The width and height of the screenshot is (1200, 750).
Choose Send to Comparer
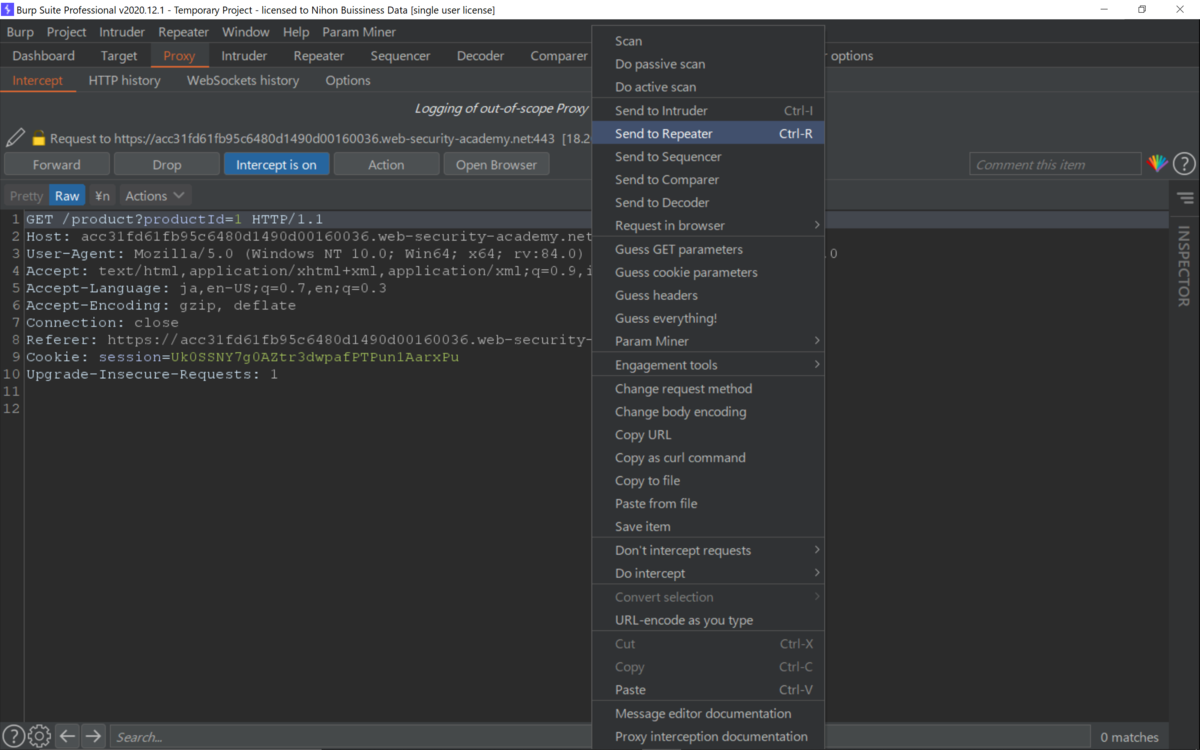(x=708, y=179)
